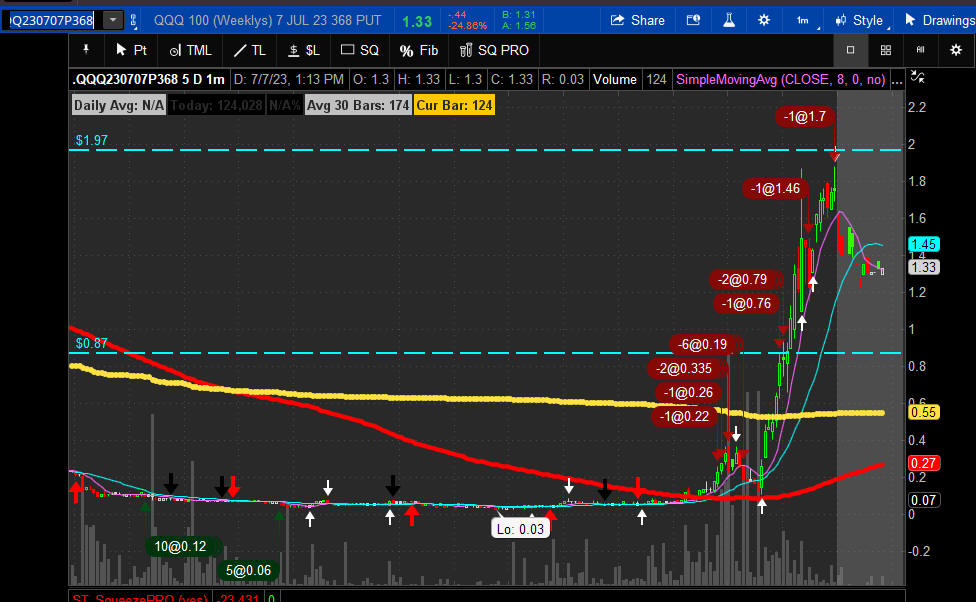Click the 1.33 last price axis tag
976x602 pixels.
(x=924, y=267)
